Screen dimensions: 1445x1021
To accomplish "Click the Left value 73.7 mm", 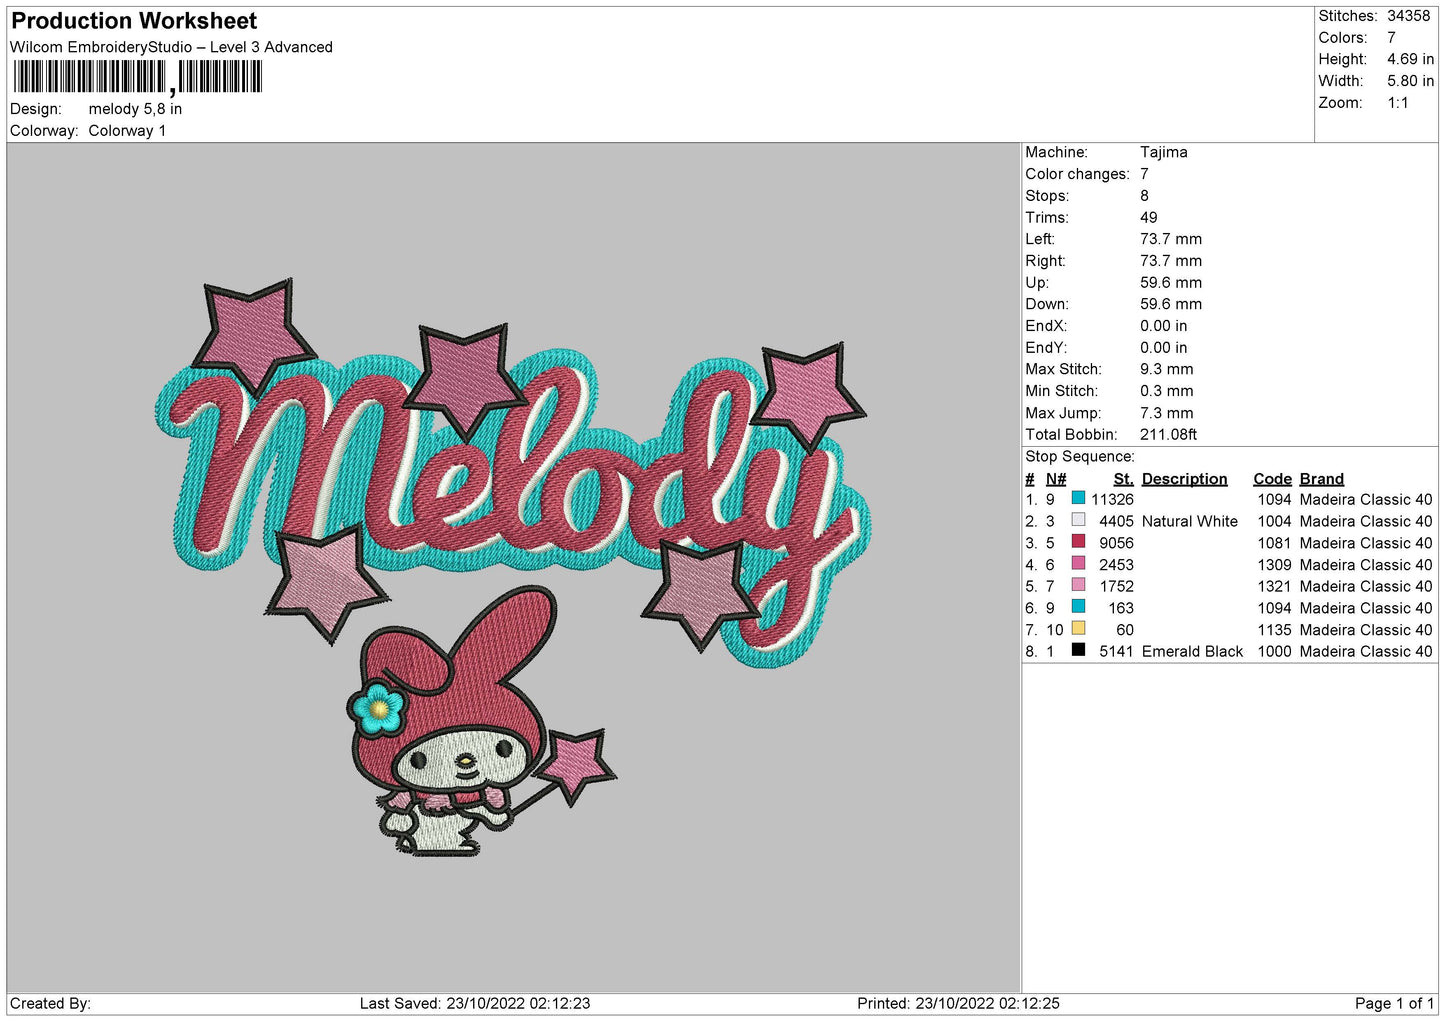I will [x=1171, y=239].
